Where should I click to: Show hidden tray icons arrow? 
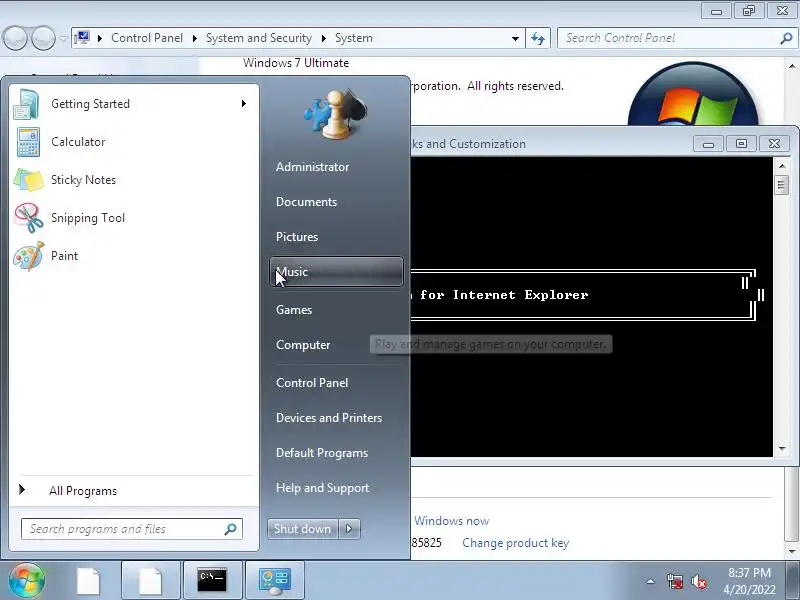651,581
